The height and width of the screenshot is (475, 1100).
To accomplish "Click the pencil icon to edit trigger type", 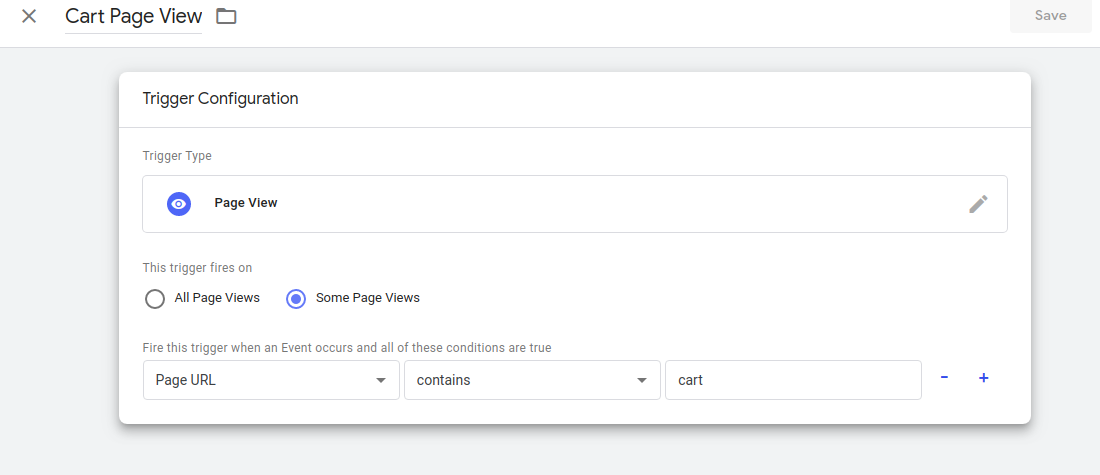I will [977, 204].
